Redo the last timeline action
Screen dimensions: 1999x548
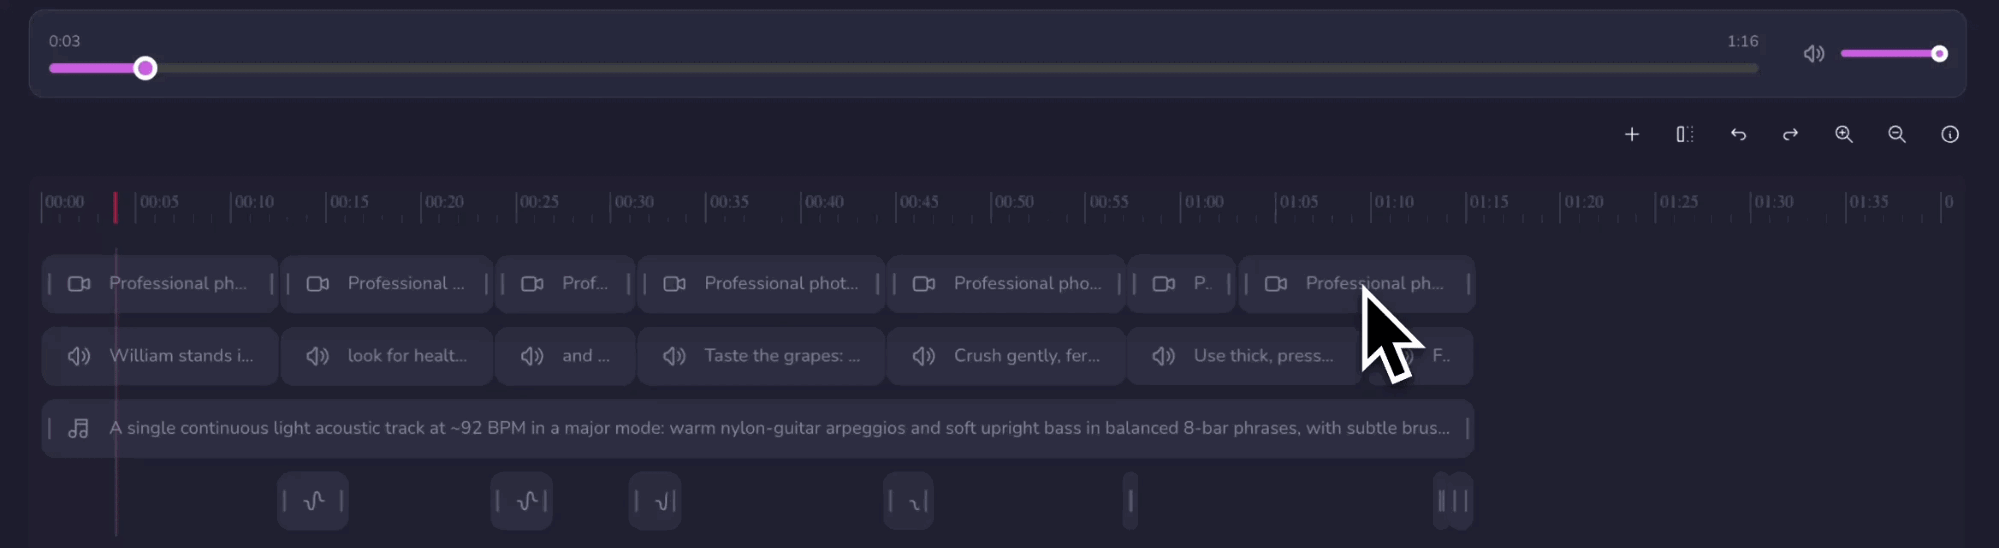click(1790, 134)
